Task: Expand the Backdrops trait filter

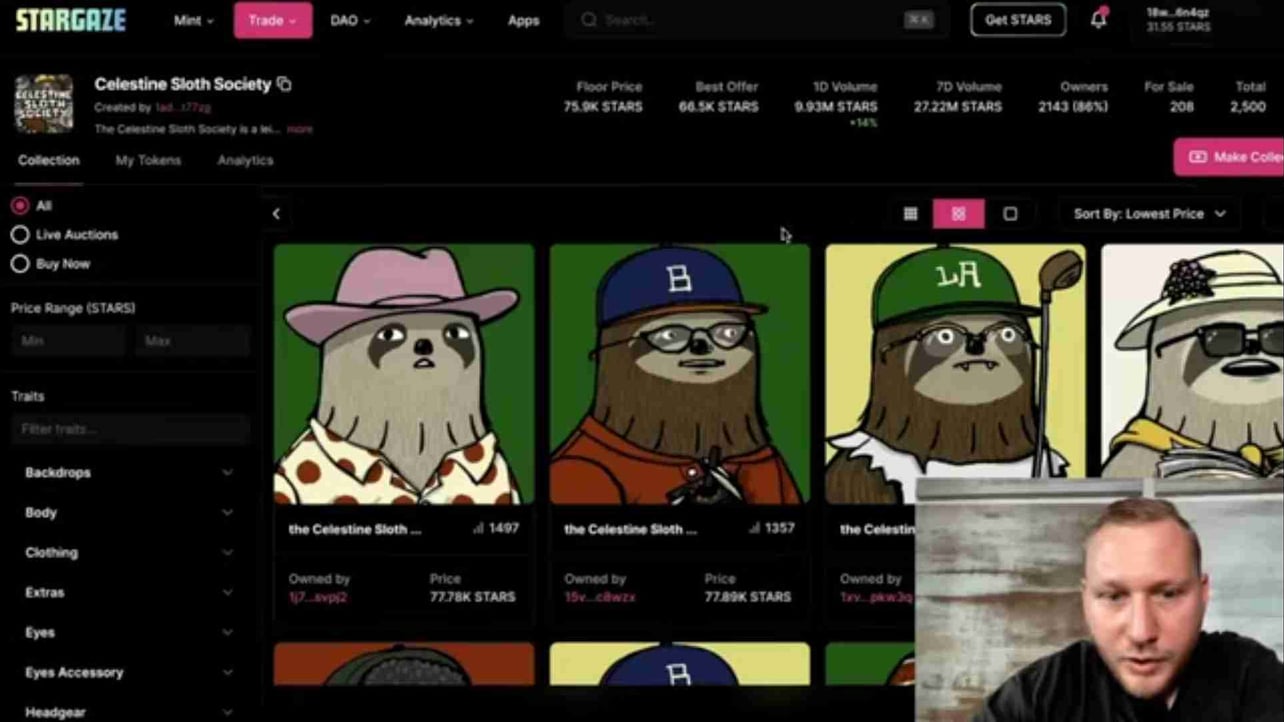Action: coord(129,472)
